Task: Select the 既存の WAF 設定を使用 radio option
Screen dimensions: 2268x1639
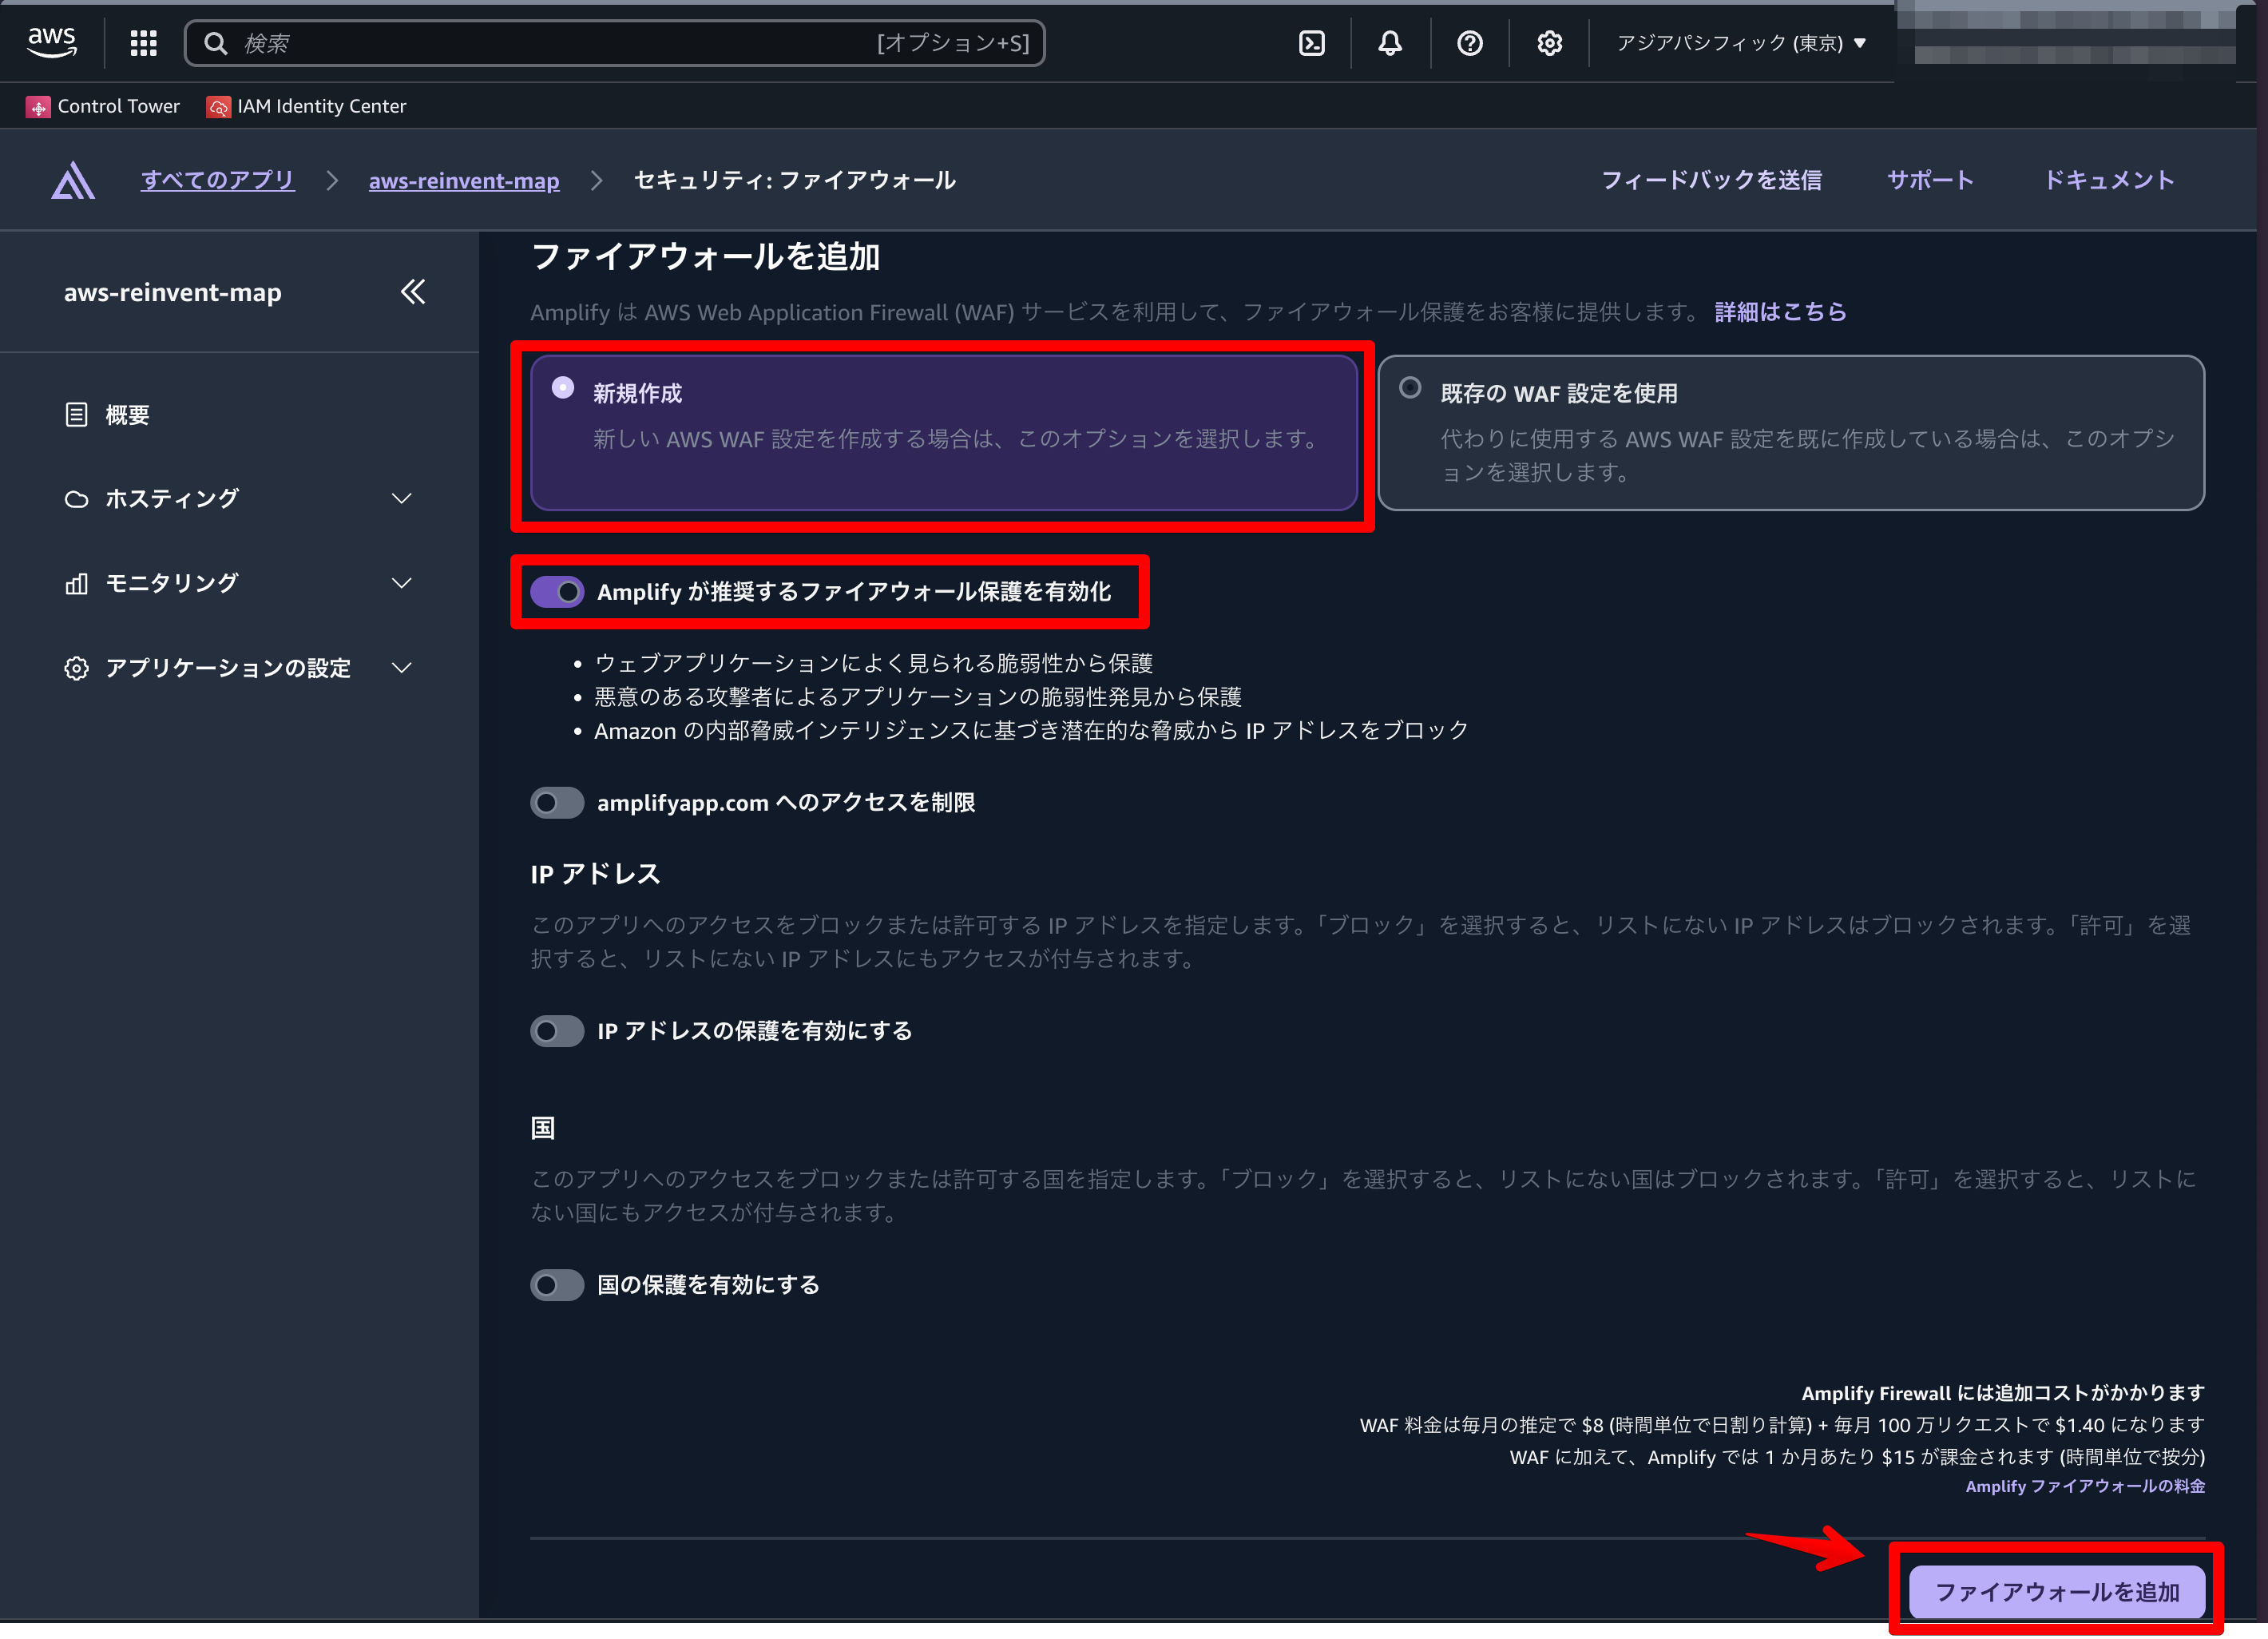Action: coord(1410,388)
